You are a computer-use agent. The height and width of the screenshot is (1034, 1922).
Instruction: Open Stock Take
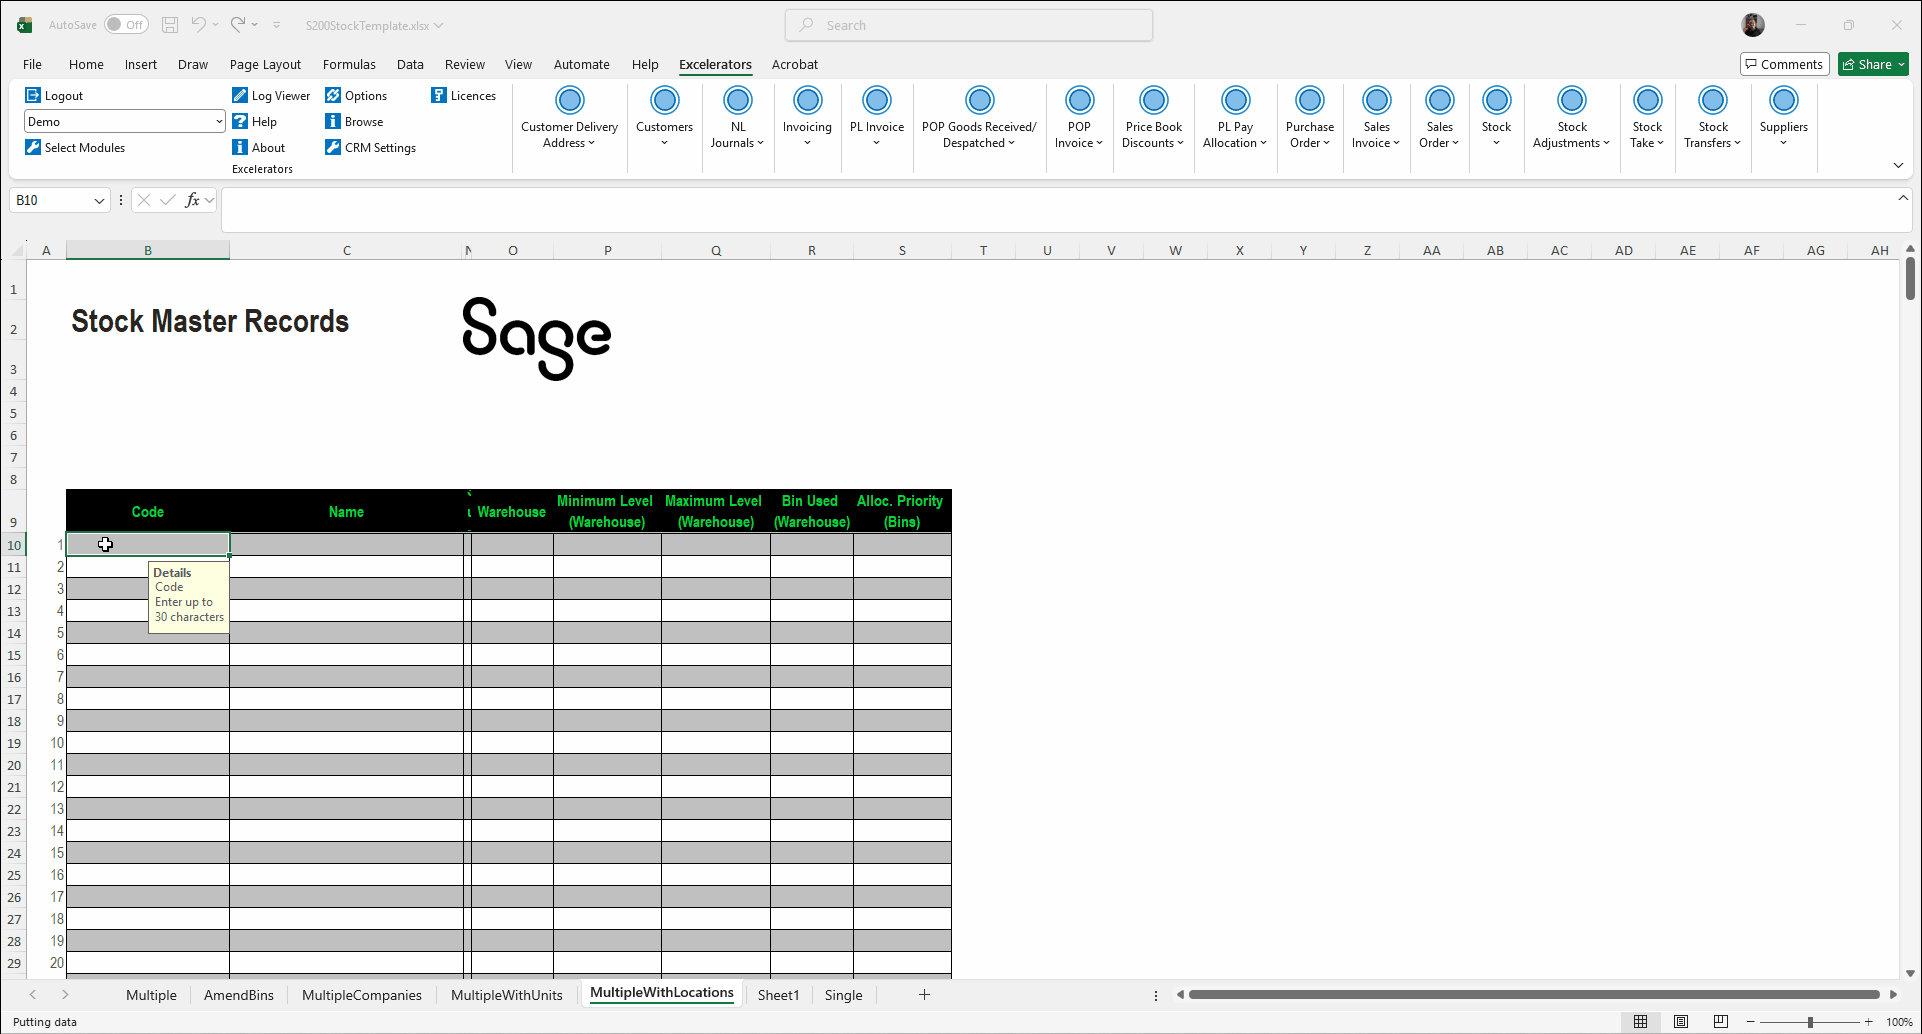click(x=1647, y=118)
